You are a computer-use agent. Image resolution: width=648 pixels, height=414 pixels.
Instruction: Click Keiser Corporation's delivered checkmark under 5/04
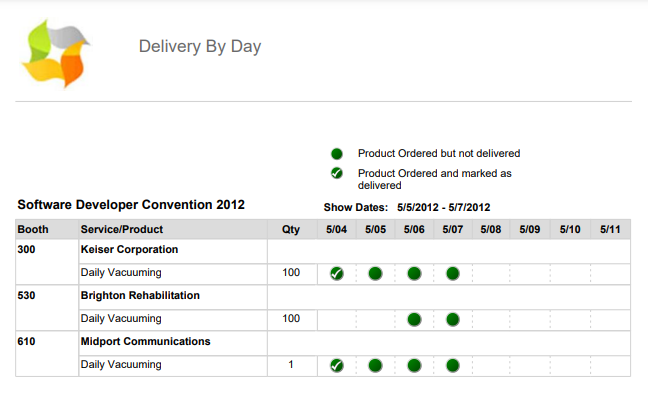(x=337, y=273)
